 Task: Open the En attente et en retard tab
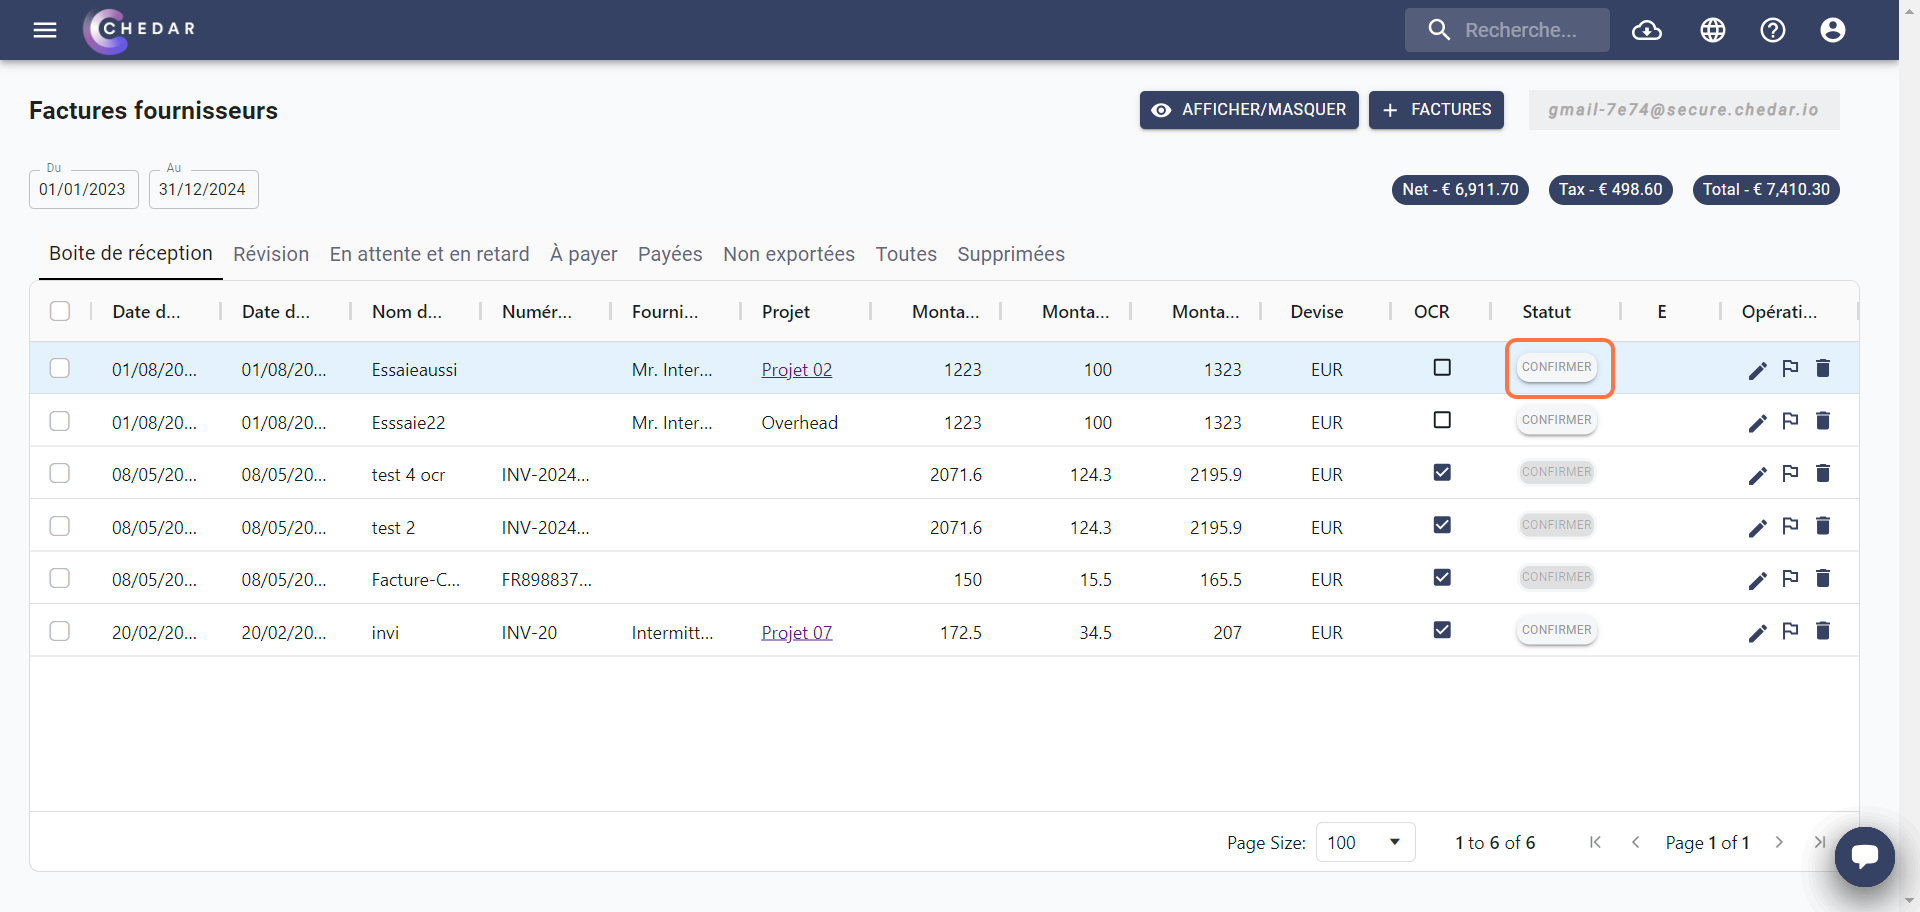coord(429,254)
